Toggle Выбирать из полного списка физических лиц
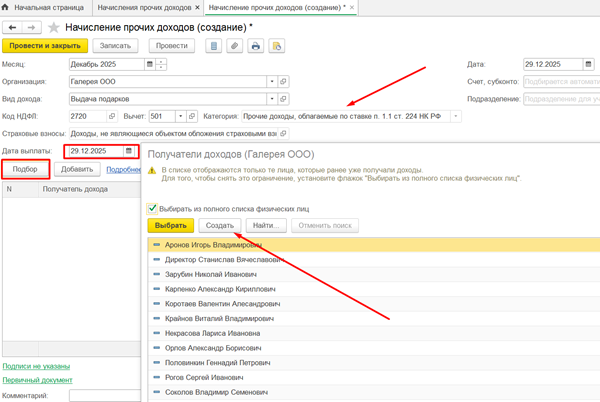The height and width of the screenshot is (402, 600). [x=152, y=209]
